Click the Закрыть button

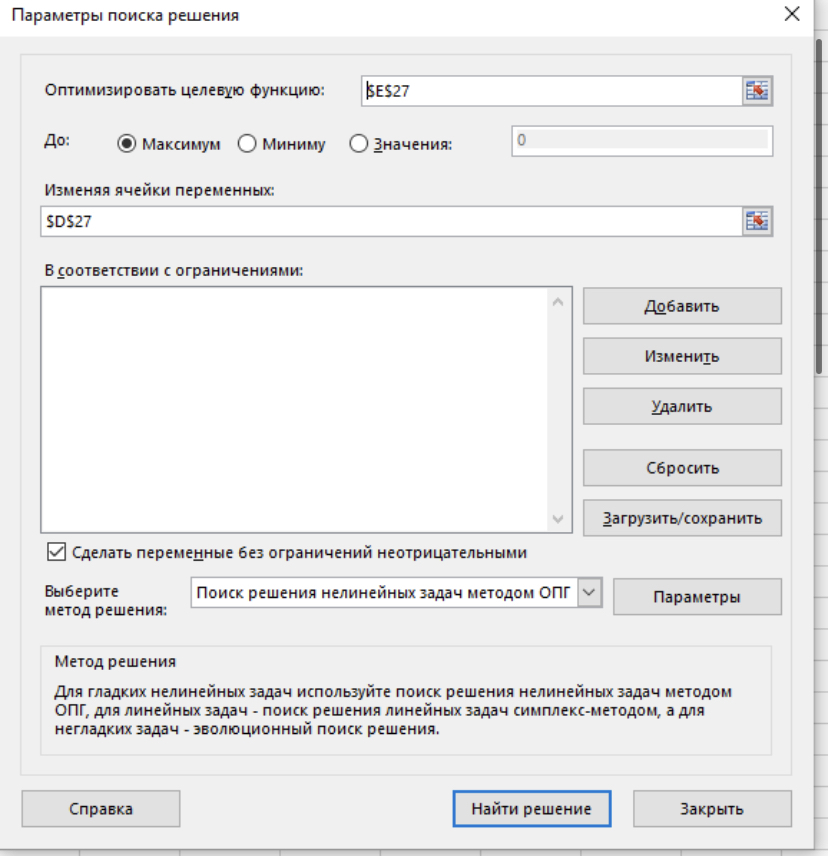[x=711, y=809]
